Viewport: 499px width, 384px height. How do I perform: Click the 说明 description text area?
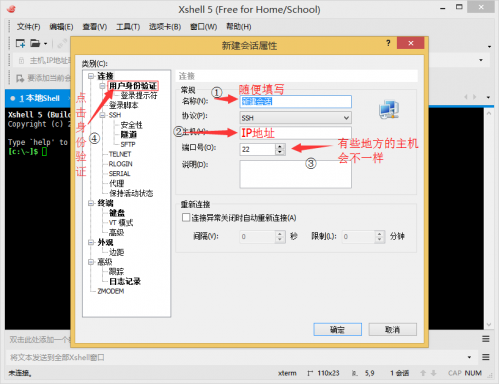click(295, 174)
